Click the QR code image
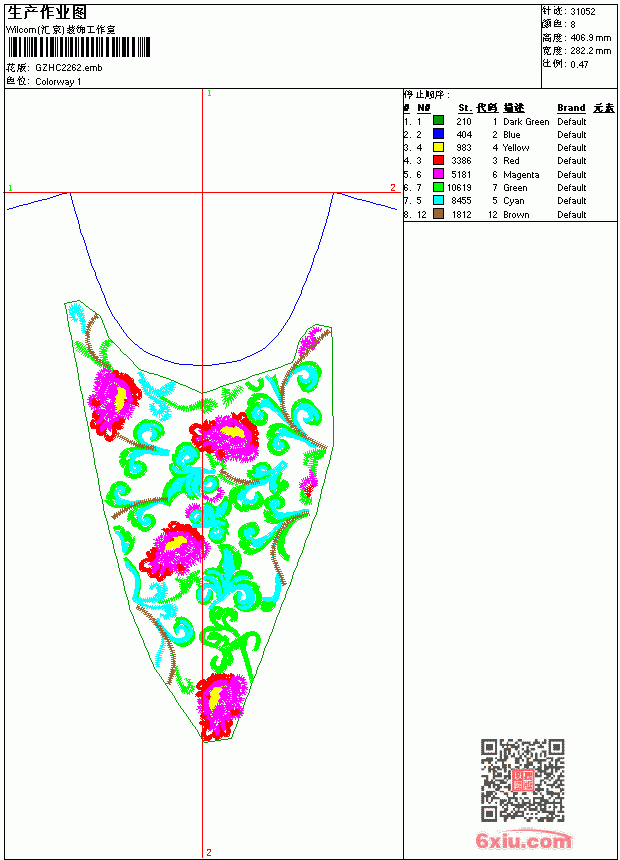Screen dimensions: 620x860 click(x=522, y=780)
